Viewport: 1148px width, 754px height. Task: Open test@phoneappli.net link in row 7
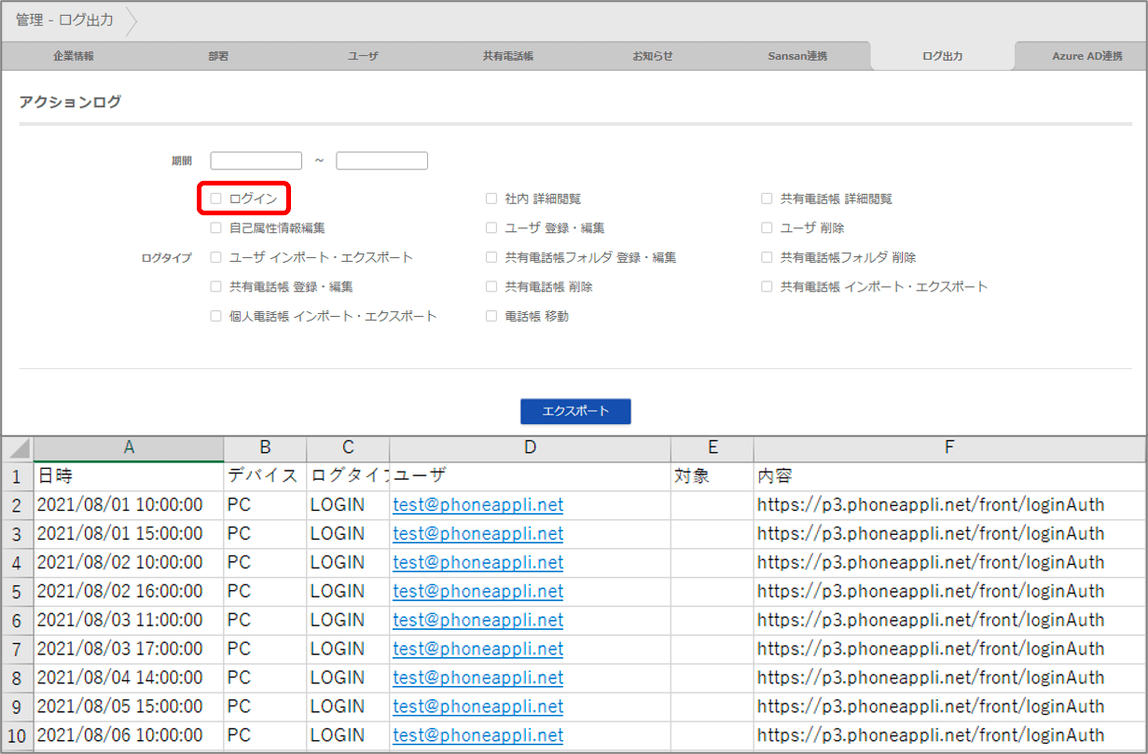pyautogui.click(x=478, y=649)
